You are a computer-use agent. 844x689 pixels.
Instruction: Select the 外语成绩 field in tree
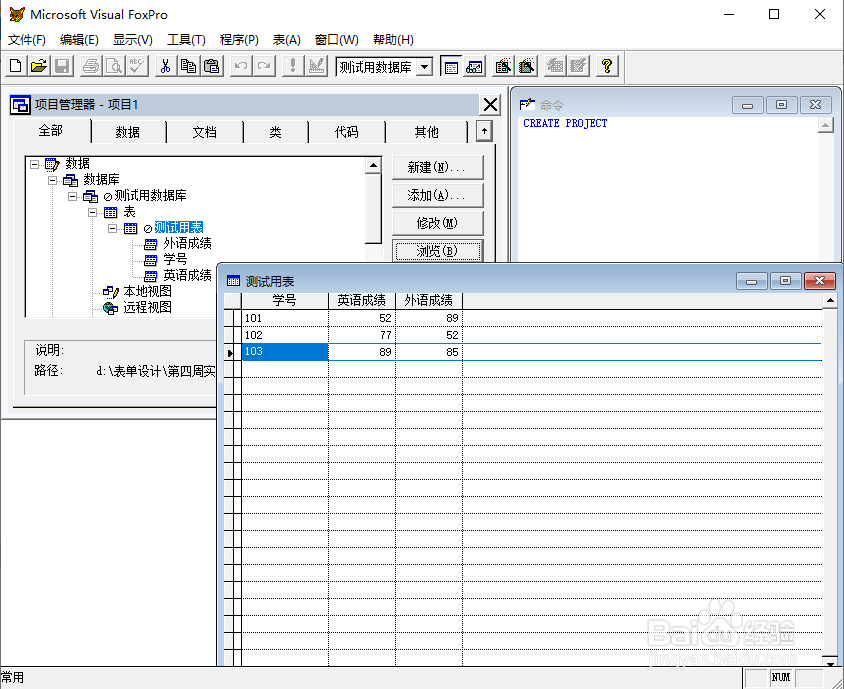187,243
